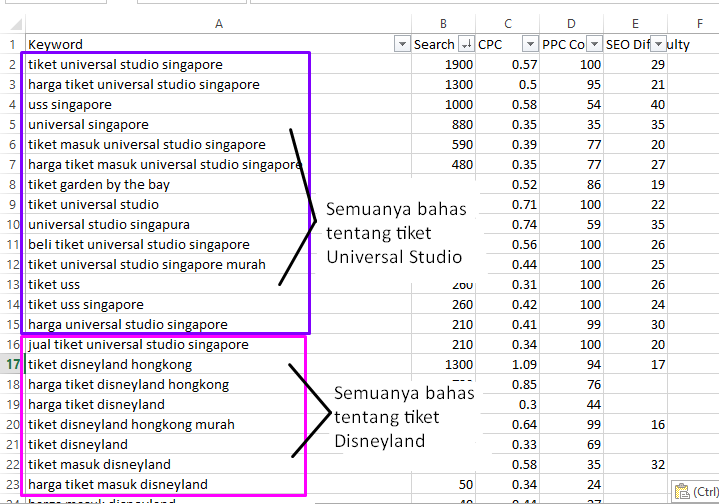Open the PPC Co column filter dropdown
The image size is (719, 504).
pyautogui.click(x=594, y=44)
